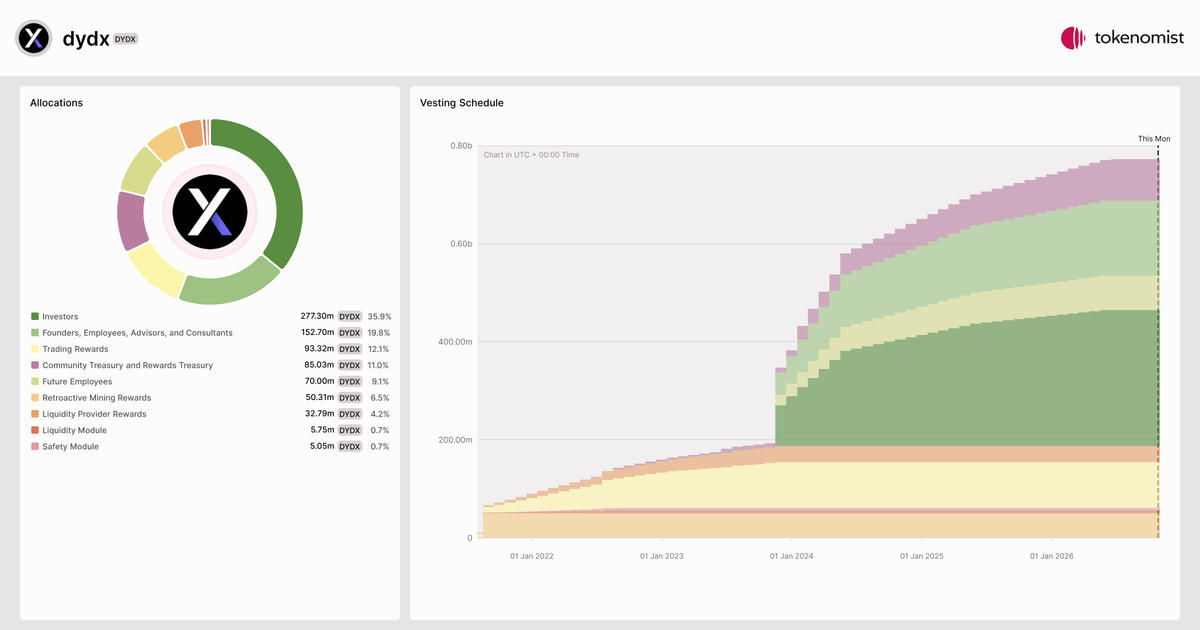Viewport: 1200px width, 630px height.
Task: Click Community Treasury and Rewards Treasury label
Action: point(127,366)
